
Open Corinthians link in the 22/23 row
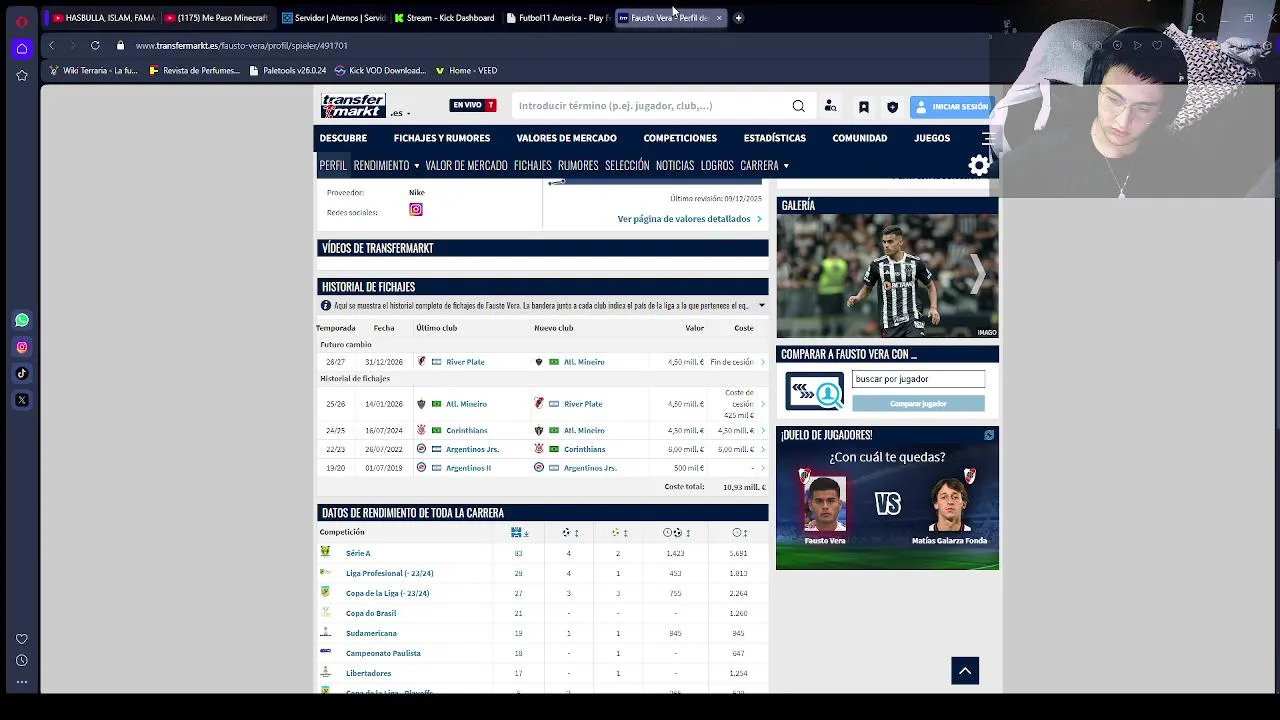584,450
